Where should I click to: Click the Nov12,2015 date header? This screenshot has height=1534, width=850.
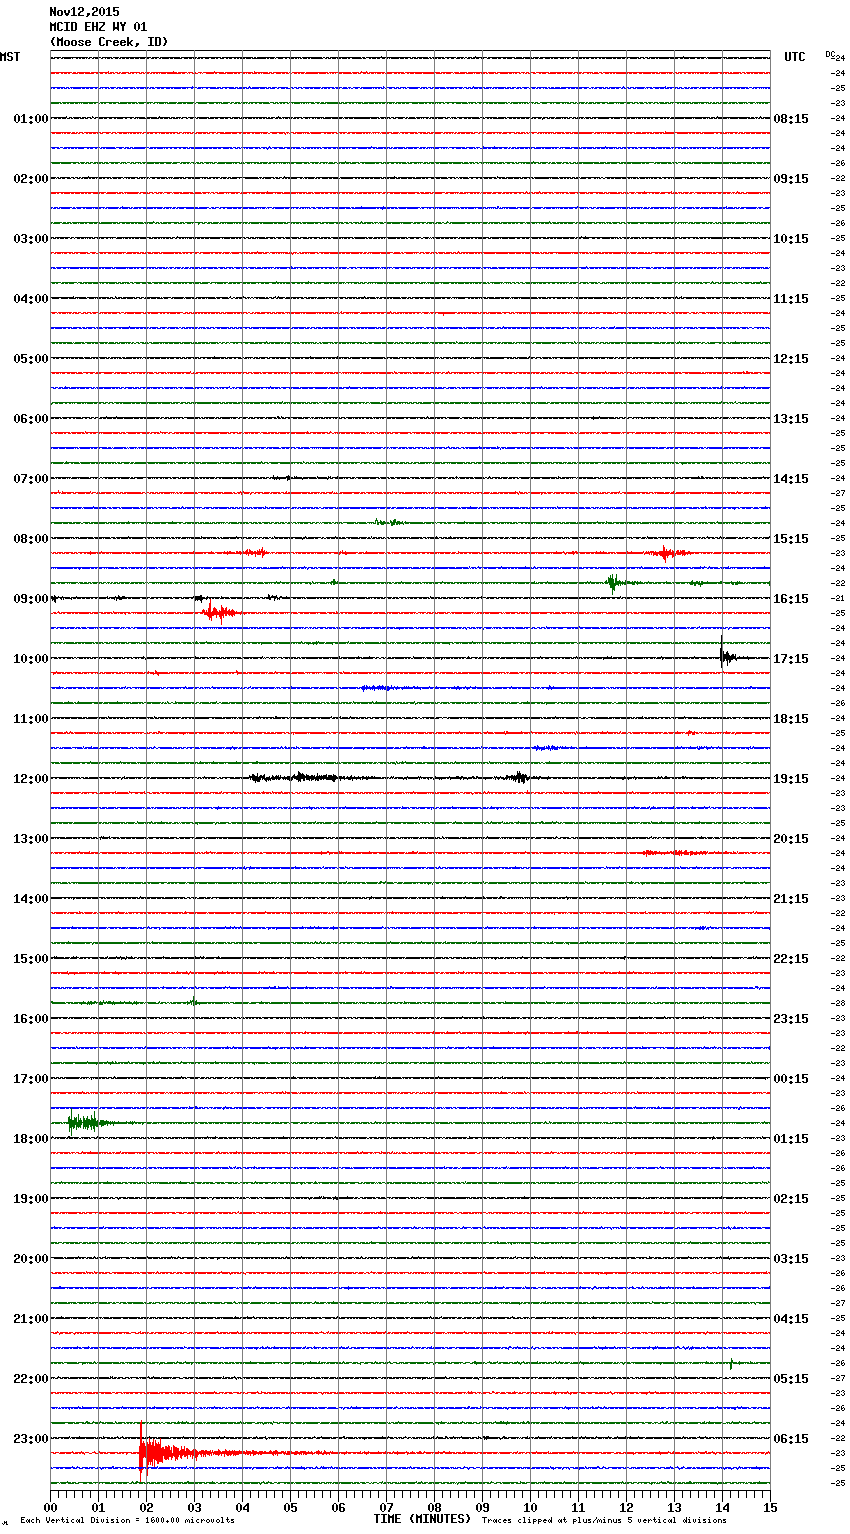[84, 12]
